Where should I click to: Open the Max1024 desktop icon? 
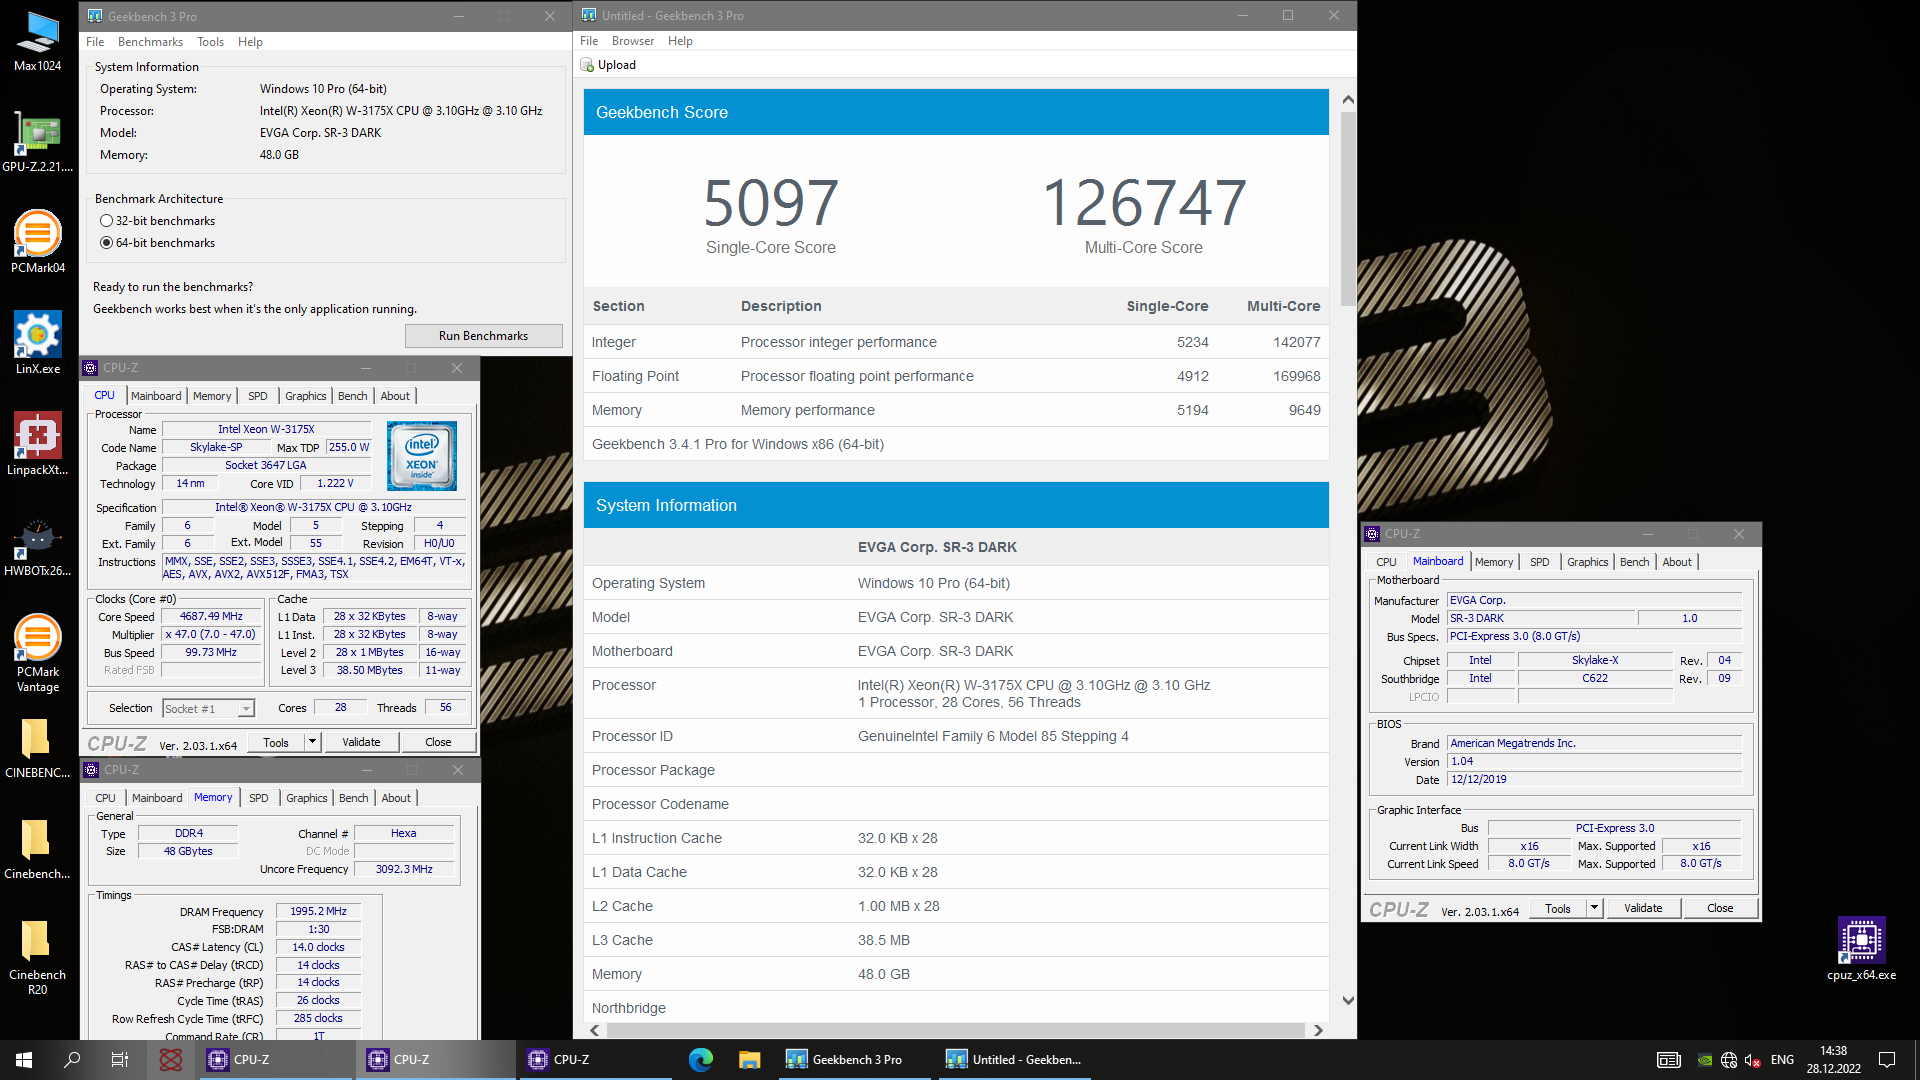37,41
